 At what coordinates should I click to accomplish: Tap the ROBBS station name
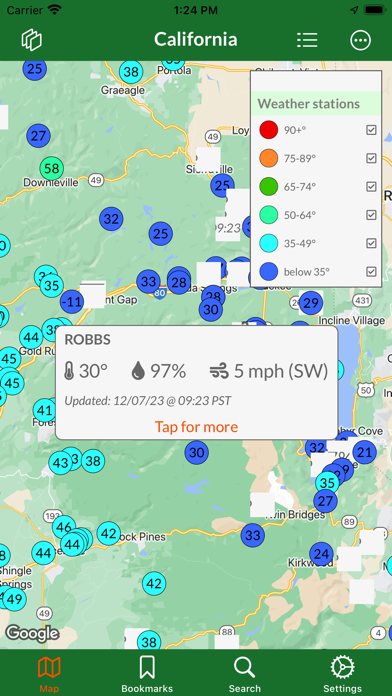(87, 340)
